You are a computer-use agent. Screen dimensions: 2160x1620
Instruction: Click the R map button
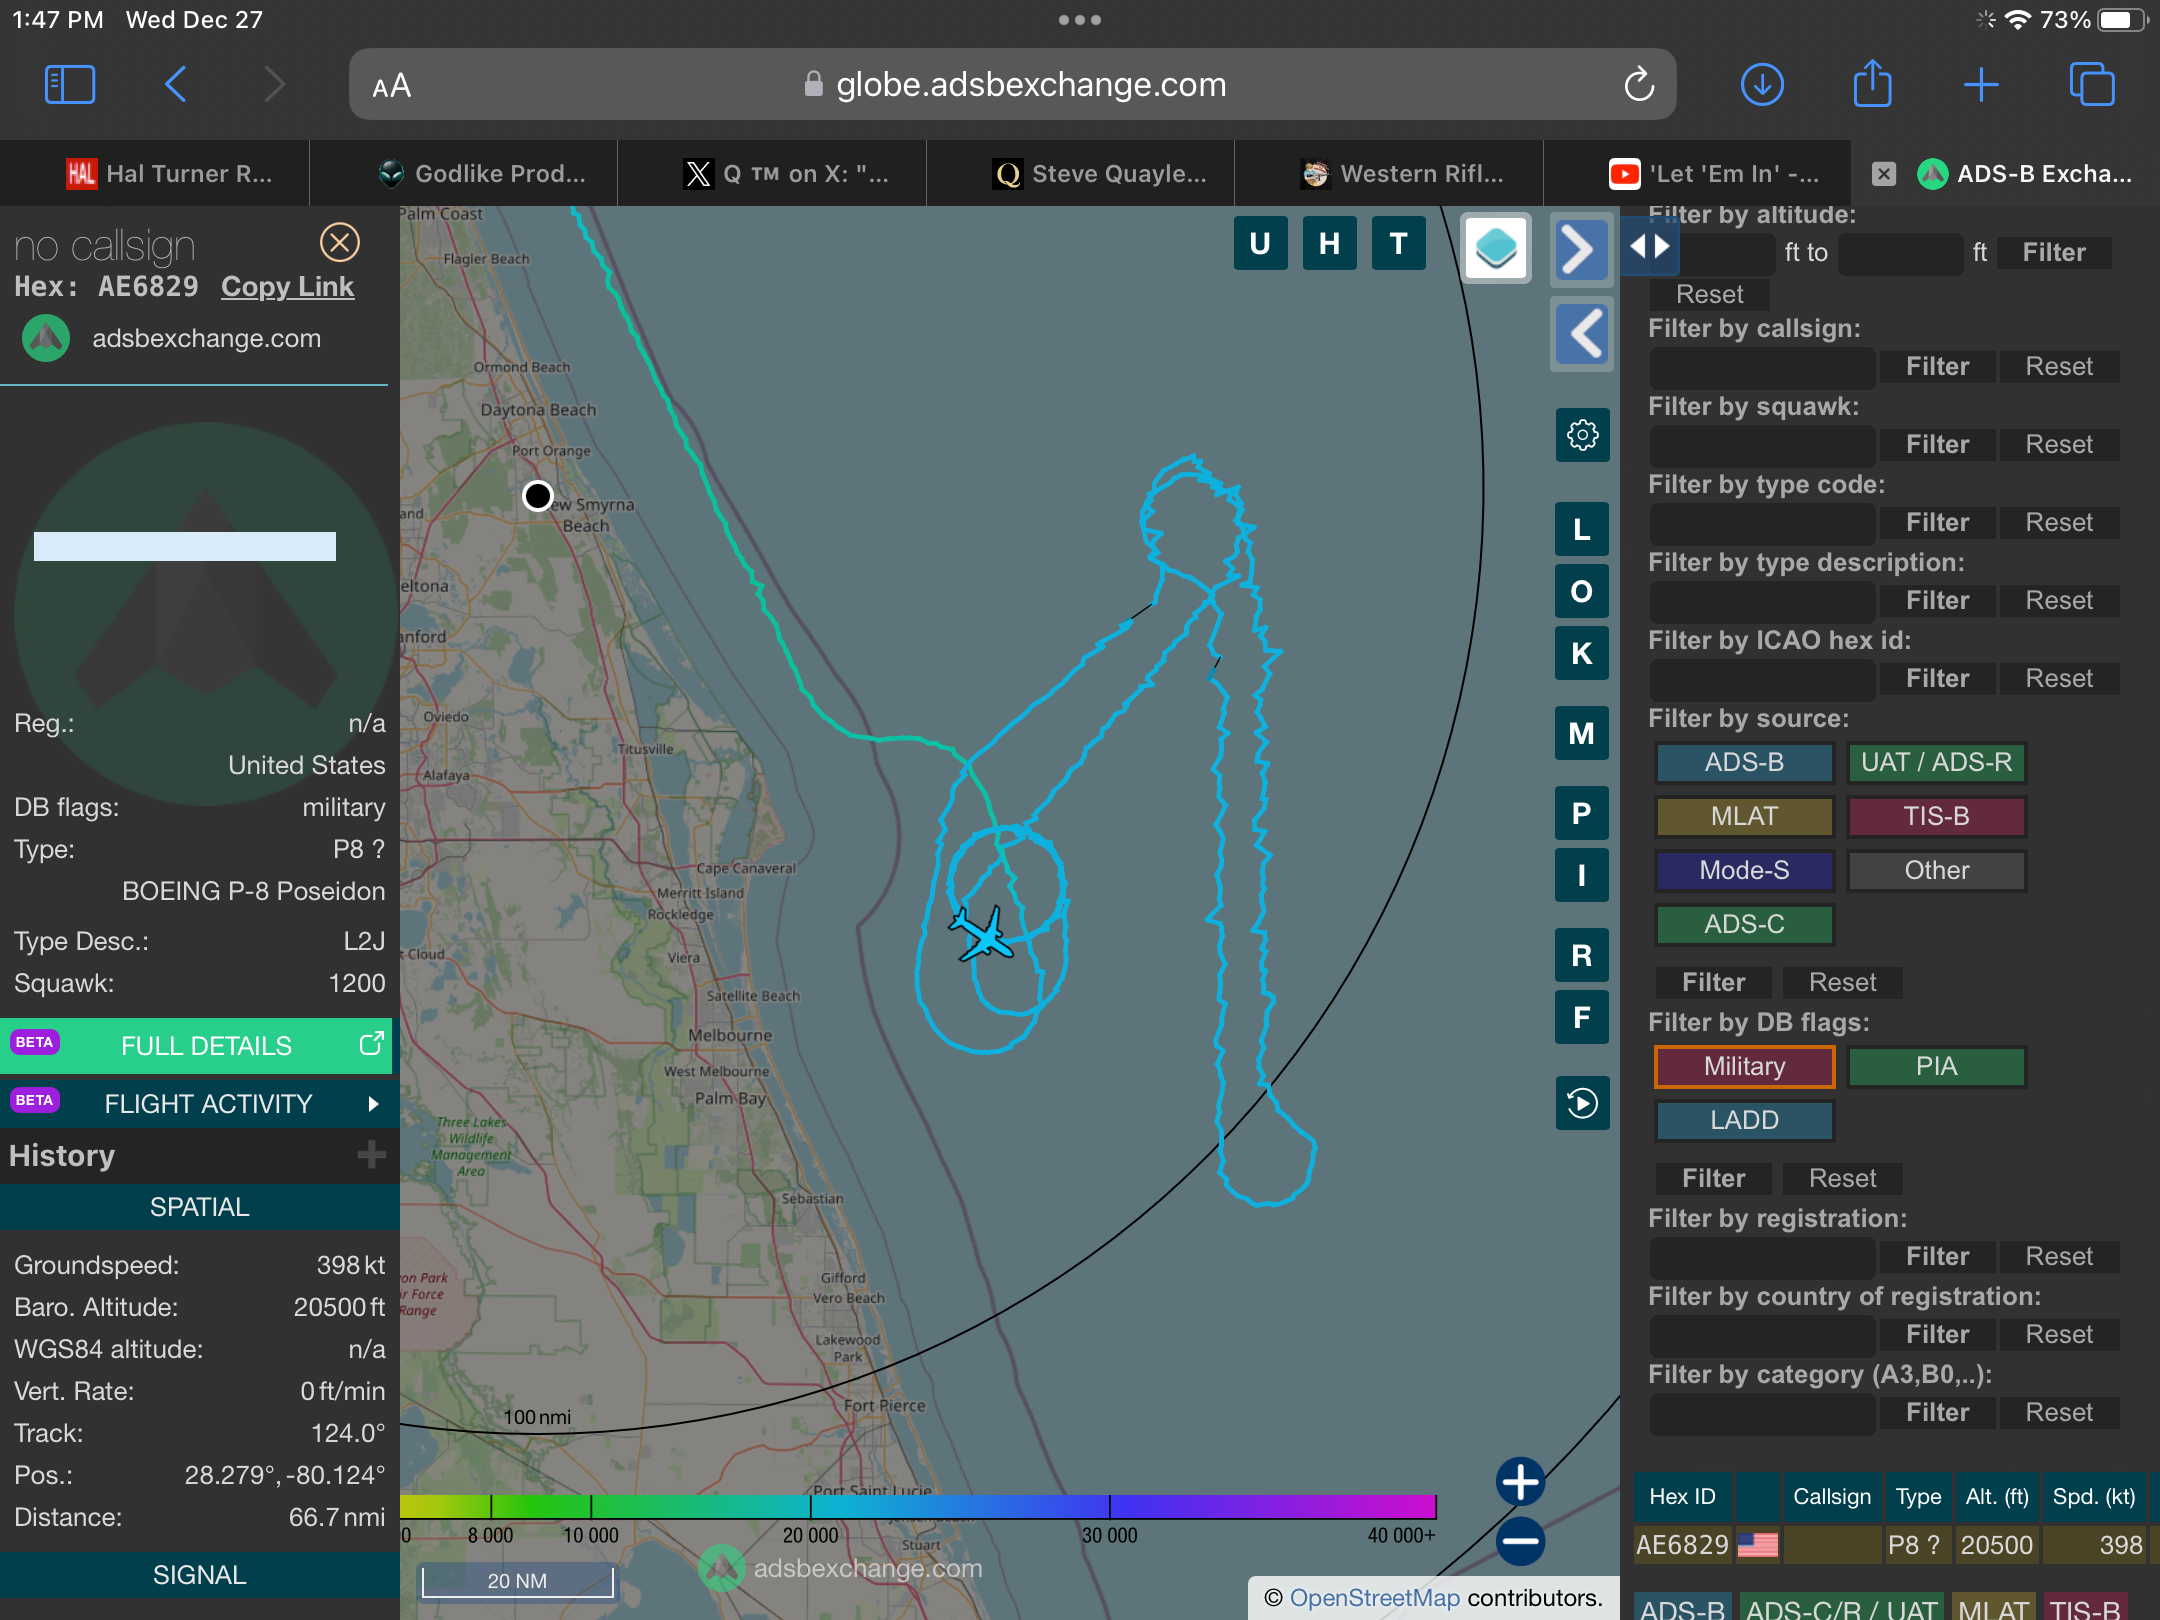tap(1582, 955)
